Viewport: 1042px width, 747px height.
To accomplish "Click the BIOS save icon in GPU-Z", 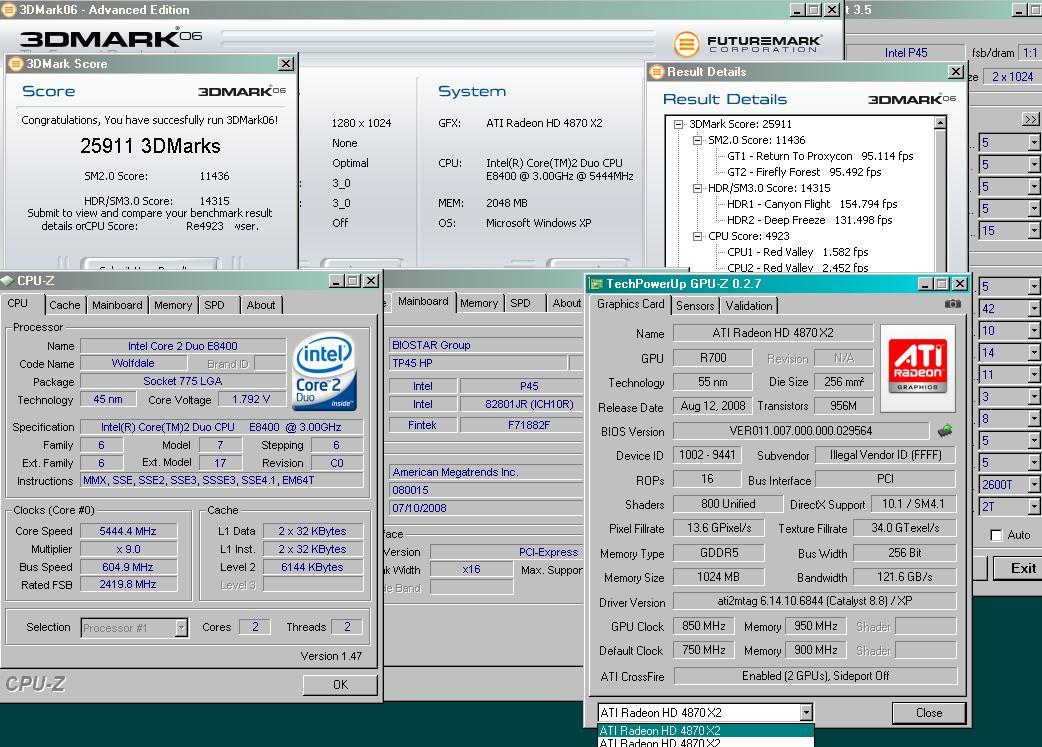I will point(945,431).
